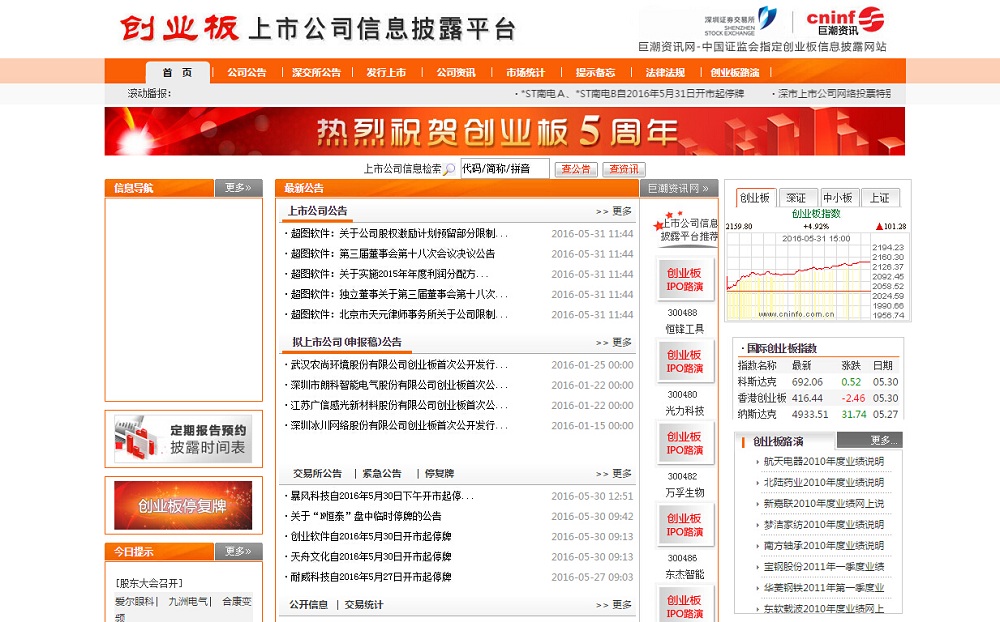1000x622 pixels.
Task: Open the 发行上市 menu
Action: click(x=386, y=73)
